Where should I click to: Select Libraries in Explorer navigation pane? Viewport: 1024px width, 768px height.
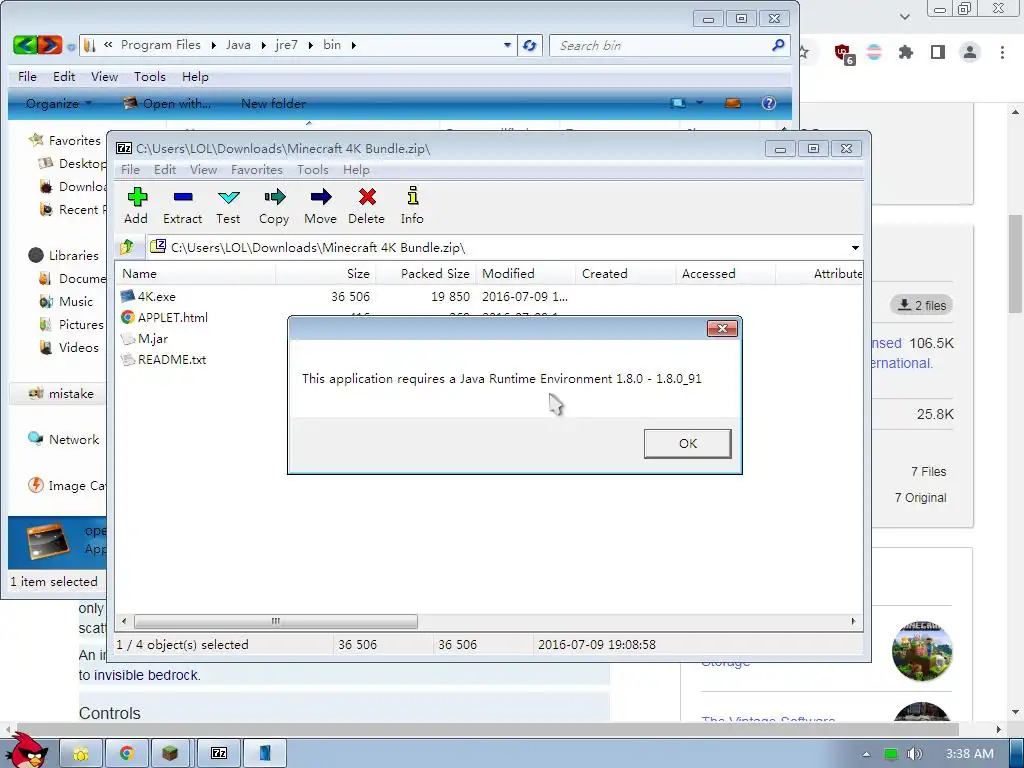point(64,255)
